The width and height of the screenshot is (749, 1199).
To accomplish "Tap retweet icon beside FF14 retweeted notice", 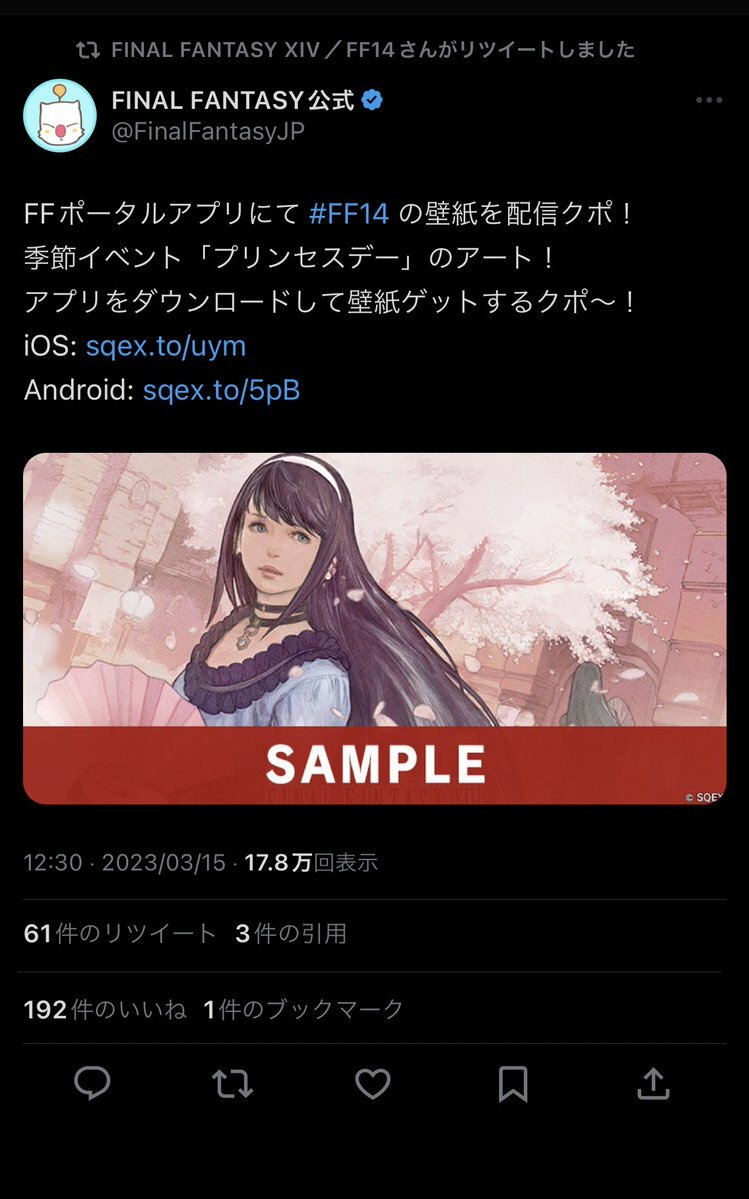I will point(88,50).
